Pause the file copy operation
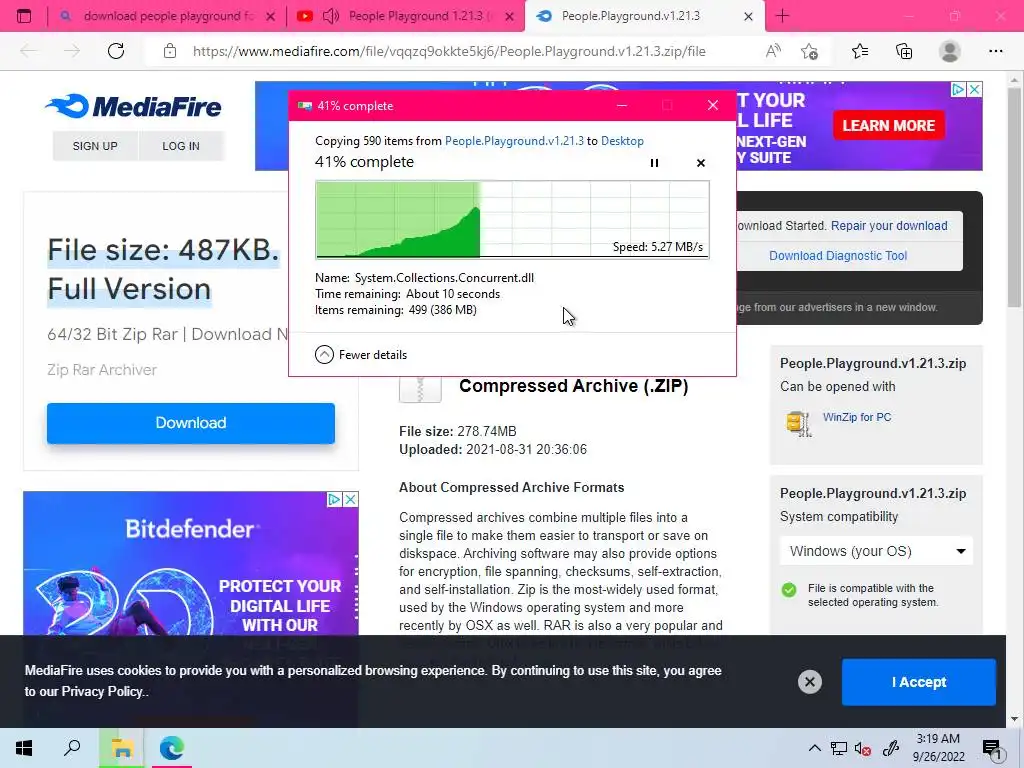The width and height of the screenshot is (1024, 768). coord(654,163)
